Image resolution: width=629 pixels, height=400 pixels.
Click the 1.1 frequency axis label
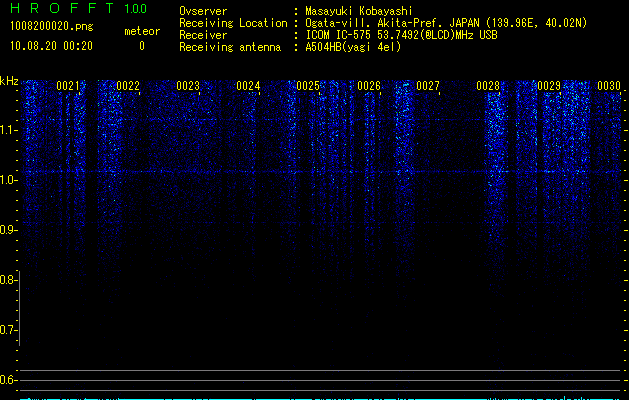(x=8, y=130)
